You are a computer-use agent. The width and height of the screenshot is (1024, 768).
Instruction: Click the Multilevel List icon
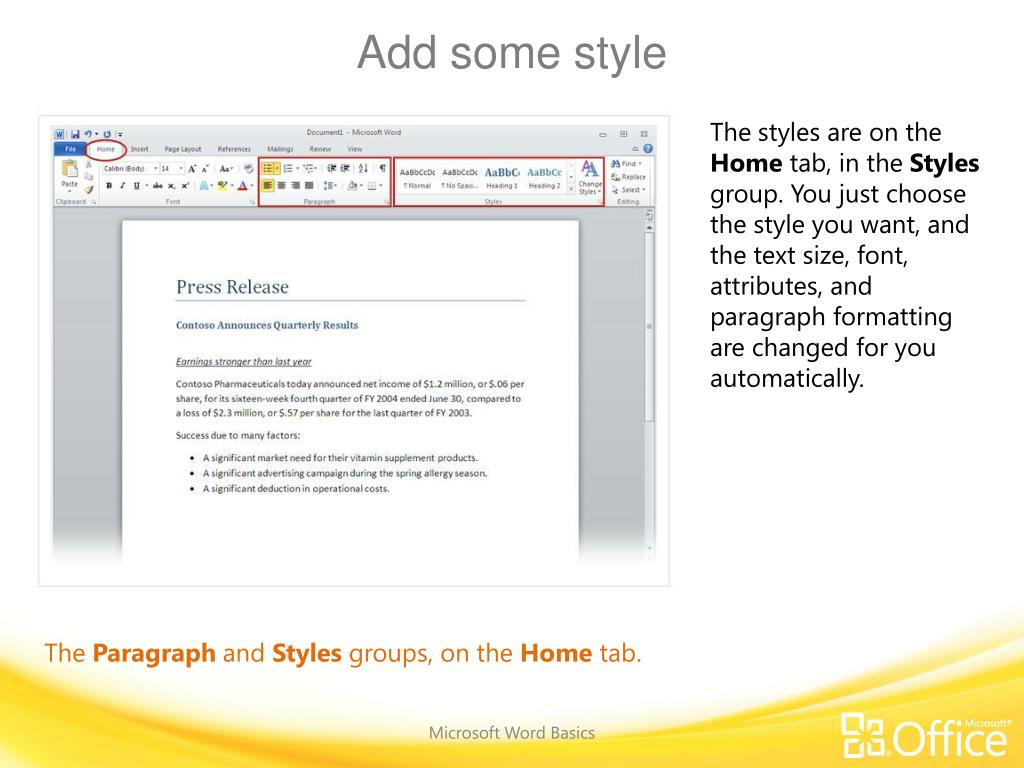tap(308, 168)
